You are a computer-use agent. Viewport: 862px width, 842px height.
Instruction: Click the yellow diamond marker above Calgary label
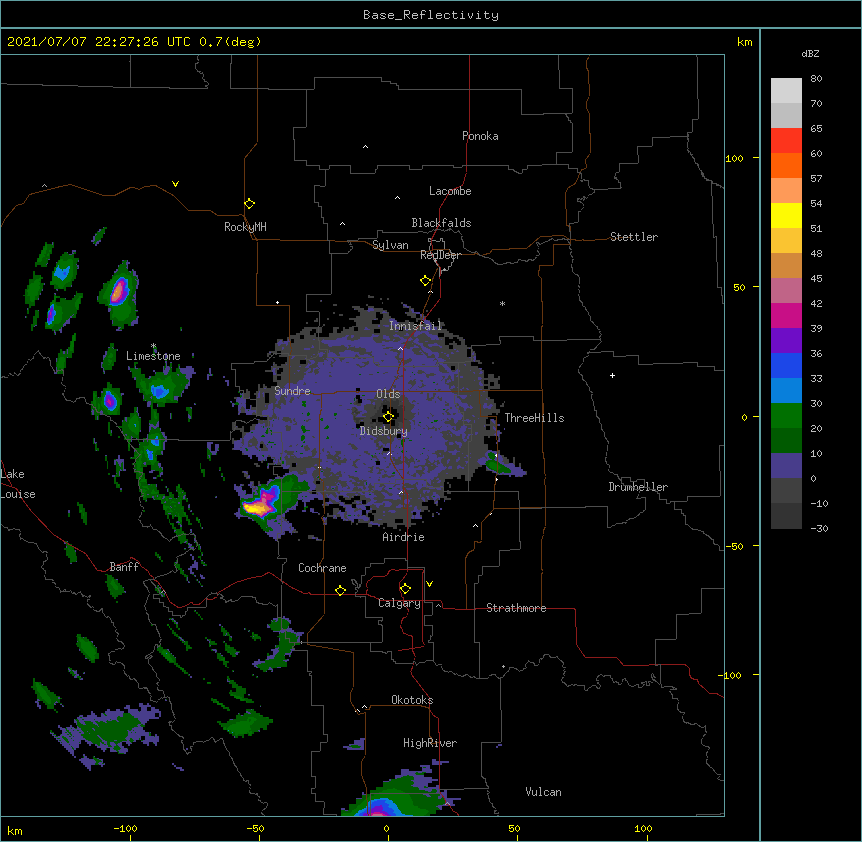pos(405,588)
